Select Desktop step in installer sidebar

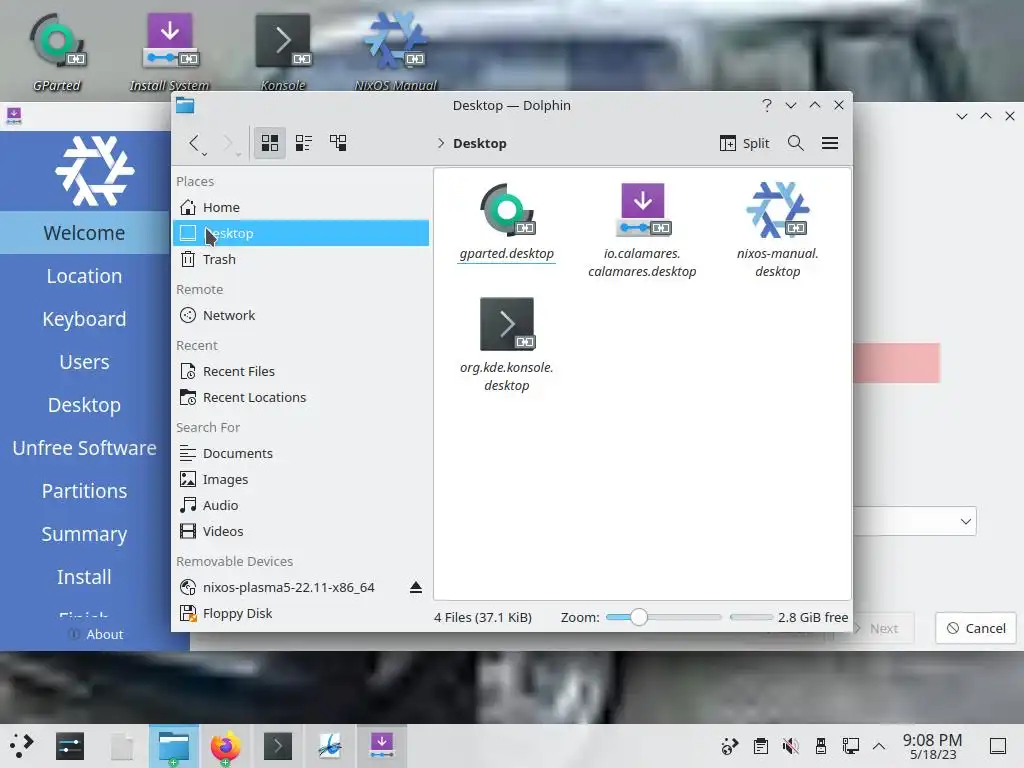coord(84,406)
